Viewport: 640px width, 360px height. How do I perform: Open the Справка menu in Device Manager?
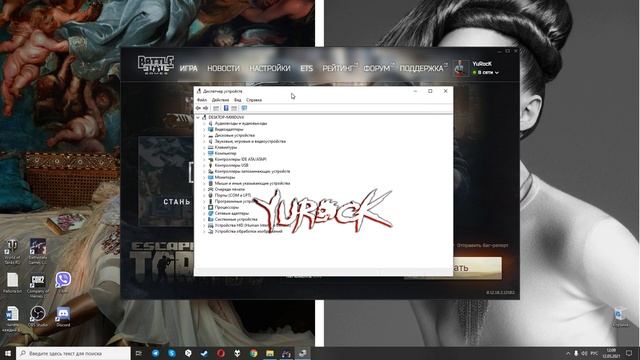coord(254,100)
